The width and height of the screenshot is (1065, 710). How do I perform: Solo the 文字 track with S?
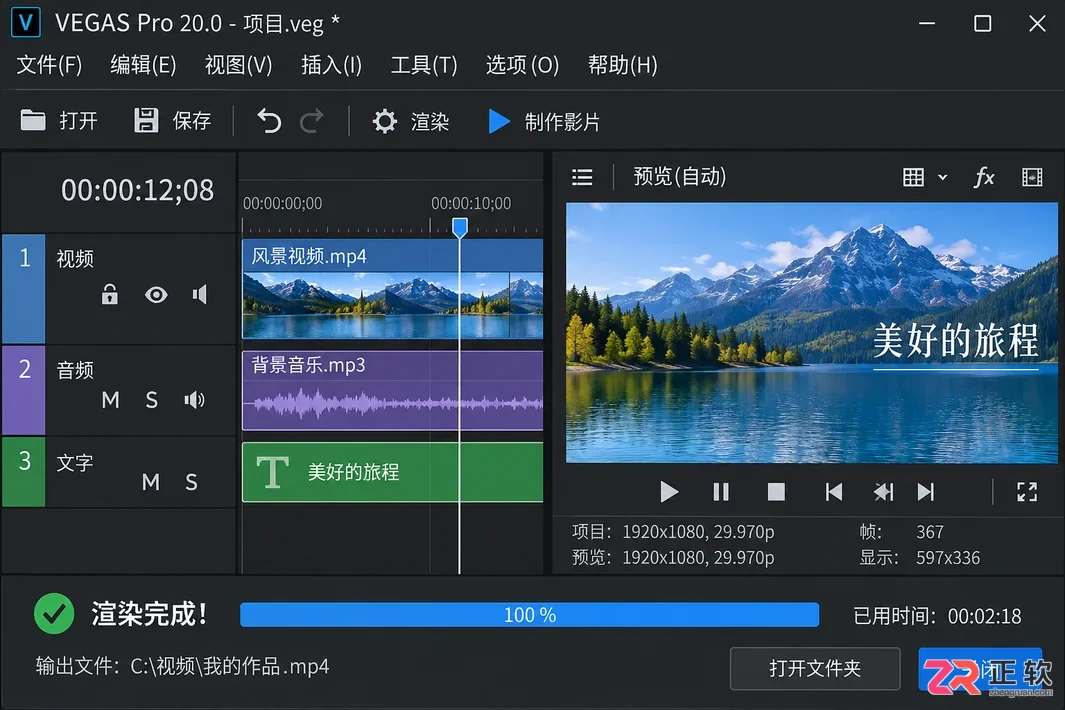192,482
